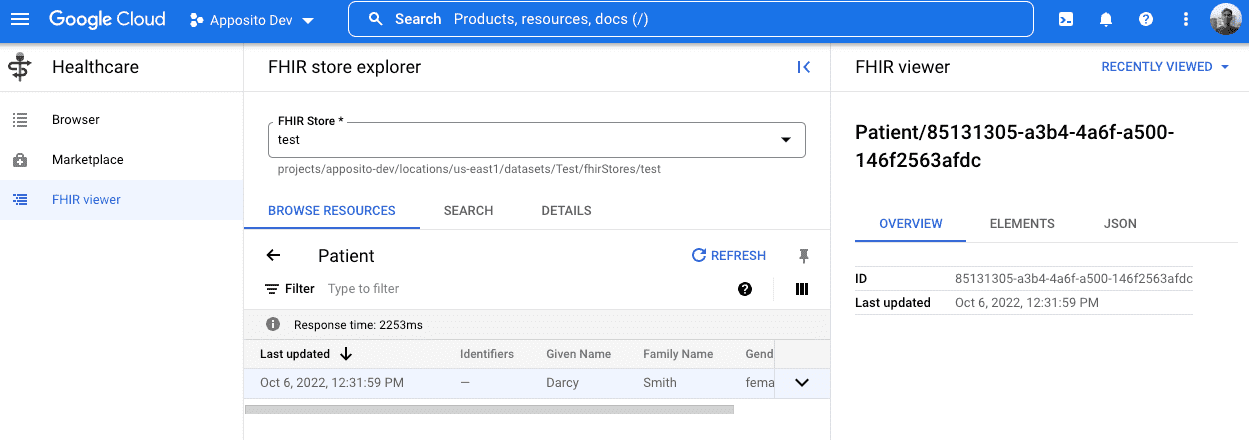Click the Refresh button

click(729, 256)
